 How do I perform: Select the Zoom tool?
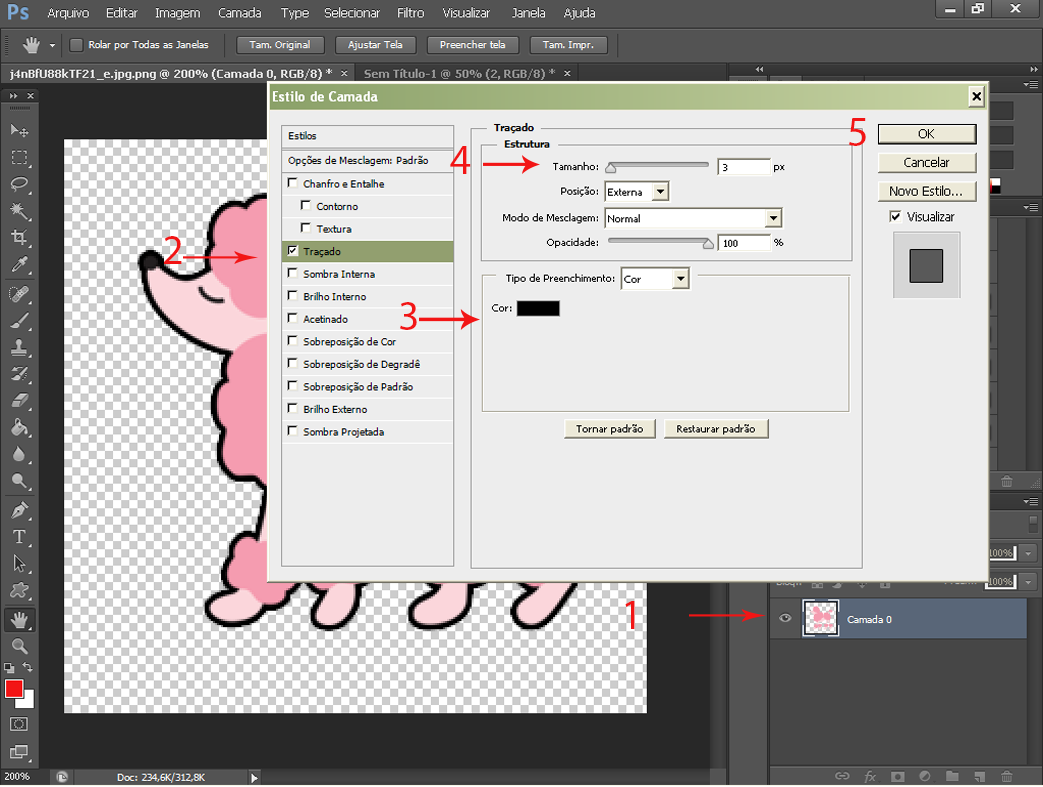coord(19,646)
